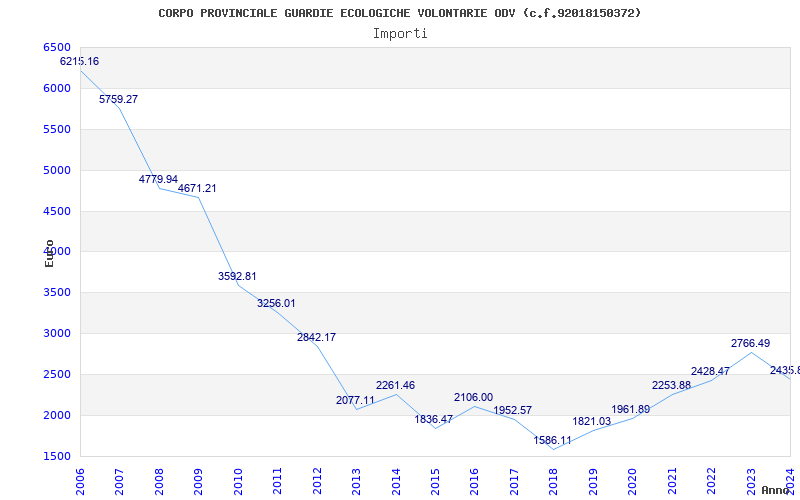Click the 4671.21 value label
The image size is (800, 500).
point(197,188)
